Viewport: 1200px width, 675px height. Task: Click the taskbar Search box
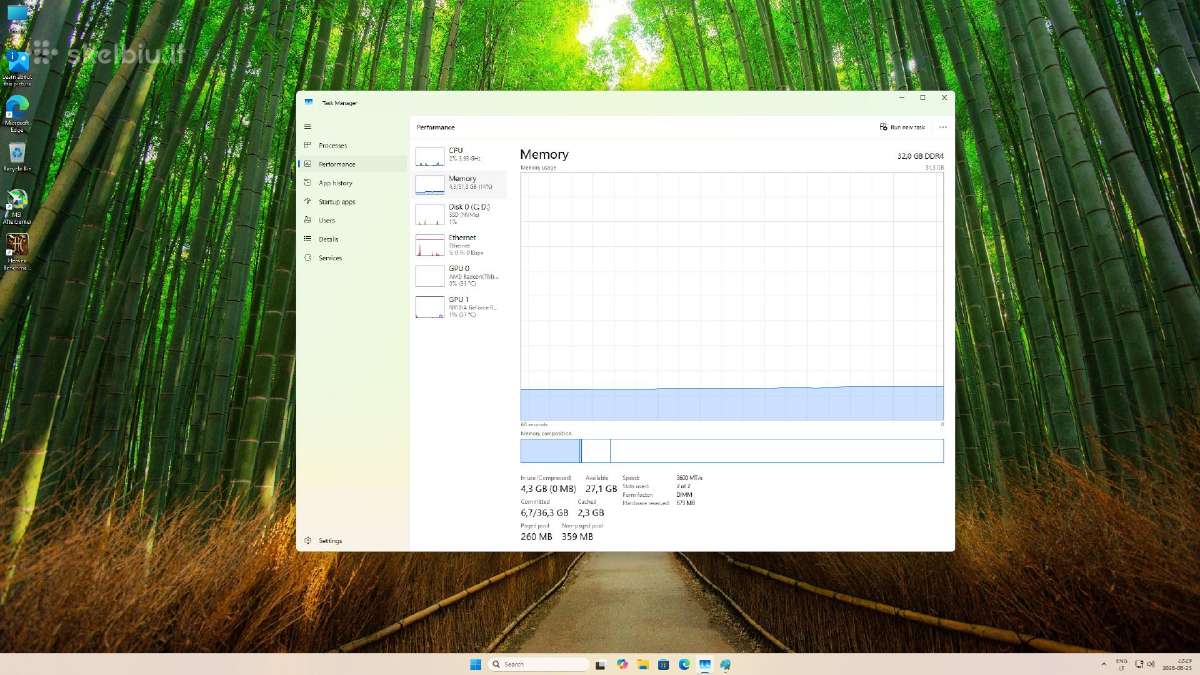538,664
